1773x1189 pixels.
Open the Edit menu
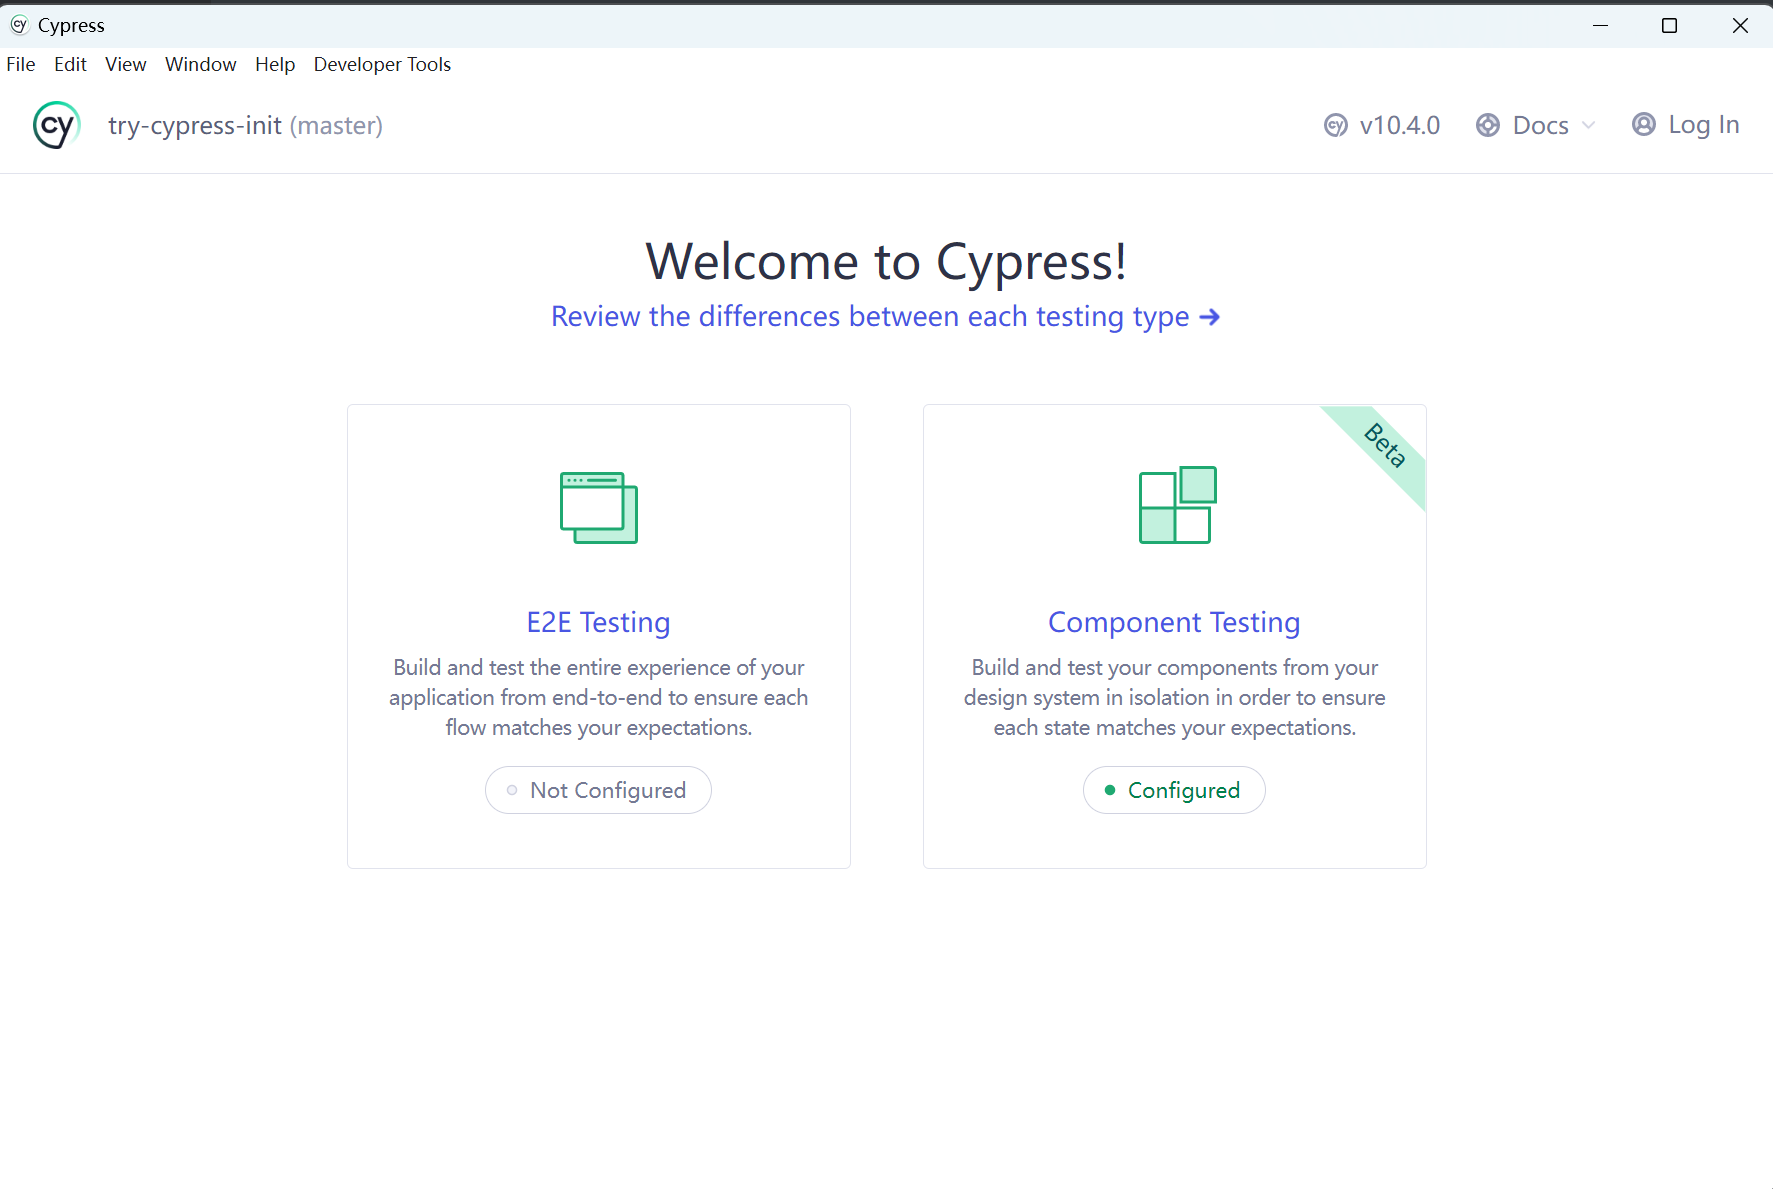(70, 64)
